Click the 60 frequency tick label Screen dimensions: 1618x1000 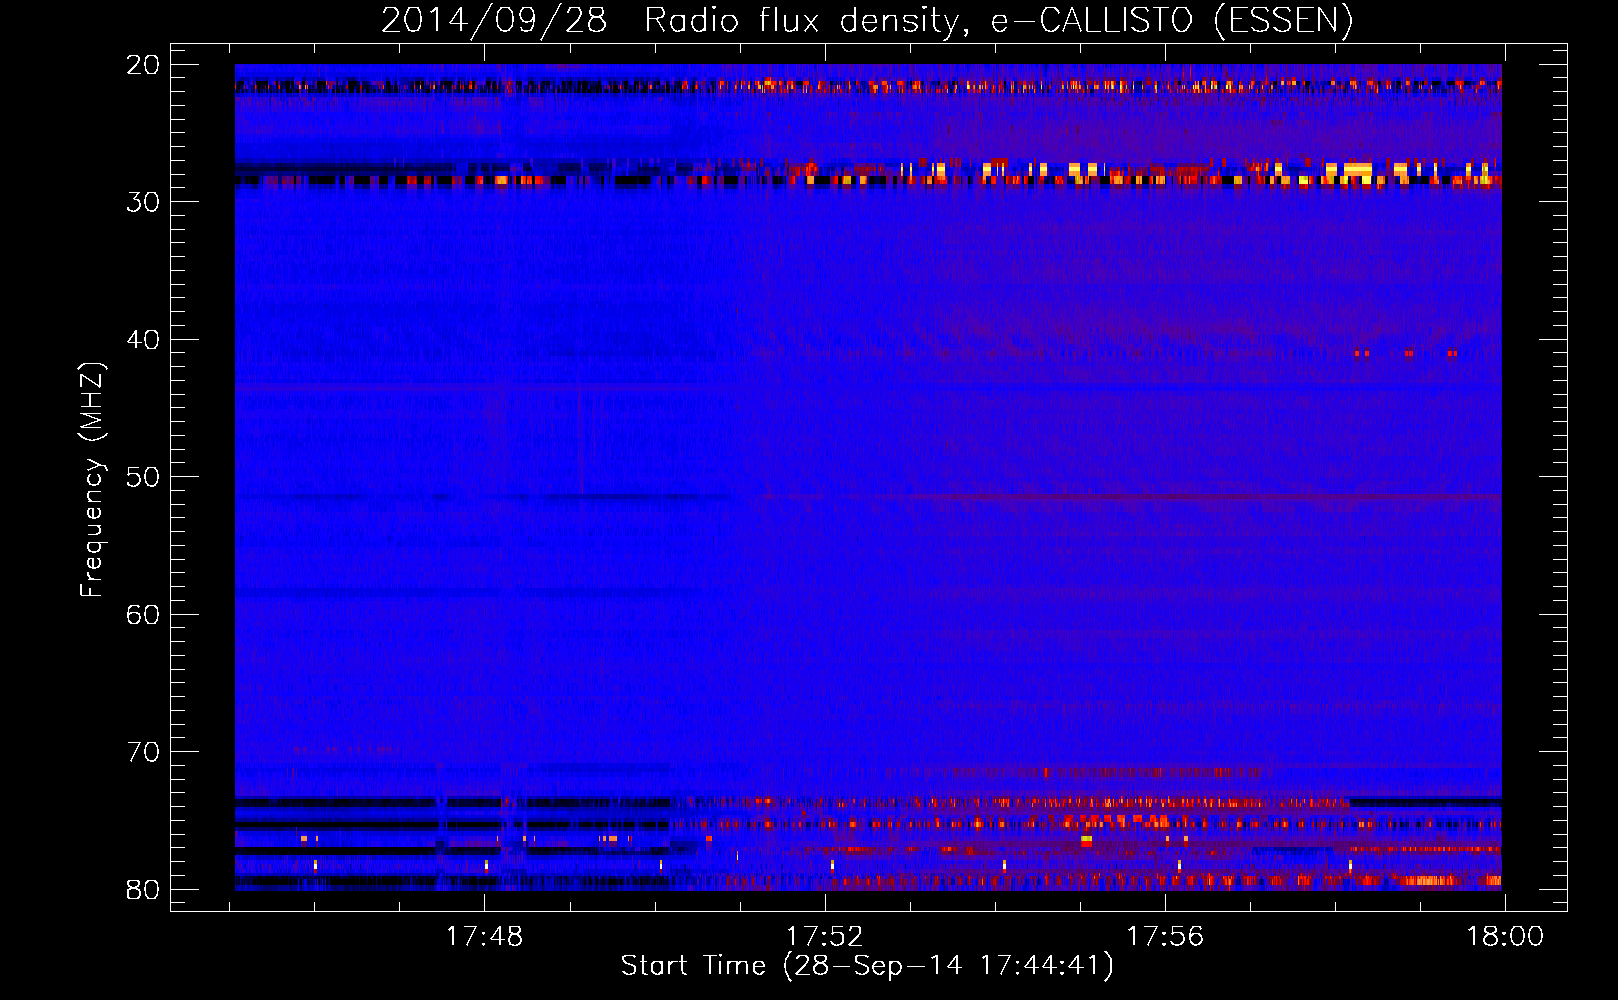pyautogui.click(x=144, y=614)
